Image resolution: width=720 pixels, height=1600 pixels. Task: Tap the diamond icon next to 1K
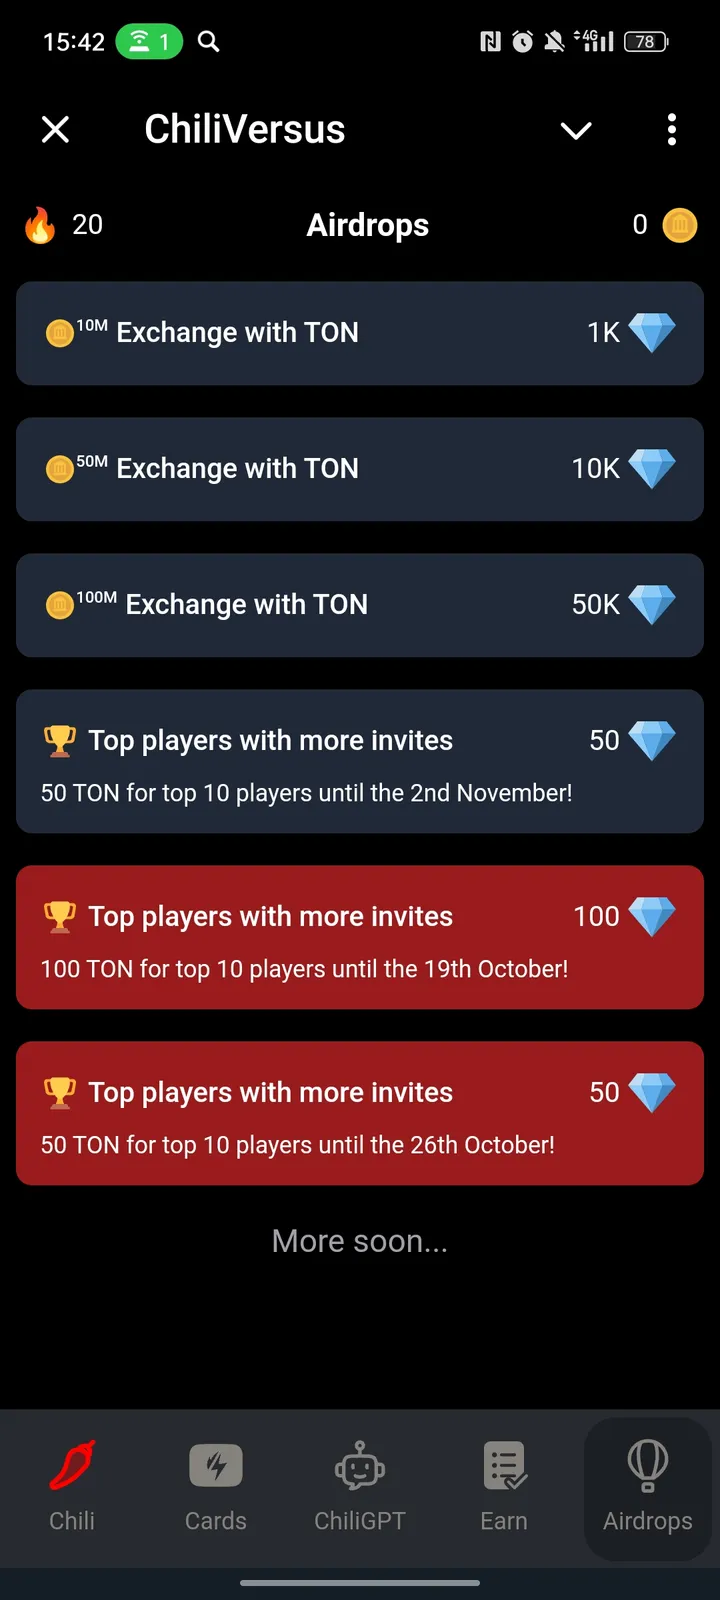point(652,333)
